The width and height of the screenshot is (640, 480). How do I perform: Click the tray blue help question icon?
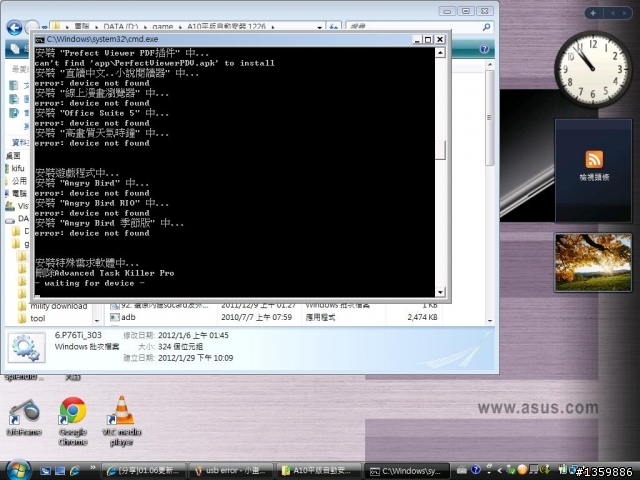tap(476, 470)
